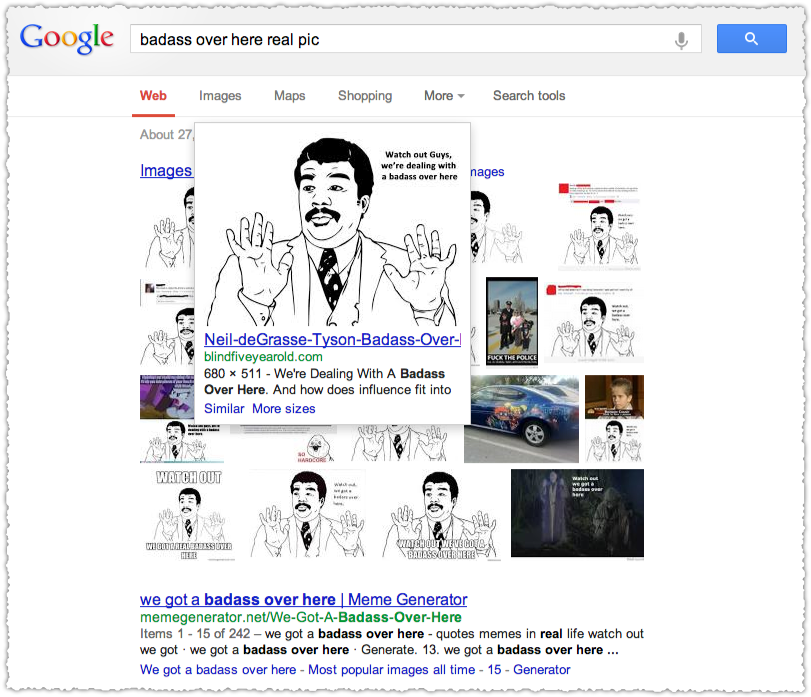This screenshot has height=697, width=811.
Task: Open the child photo with meme thumbnail
Action: click(614, 419)
